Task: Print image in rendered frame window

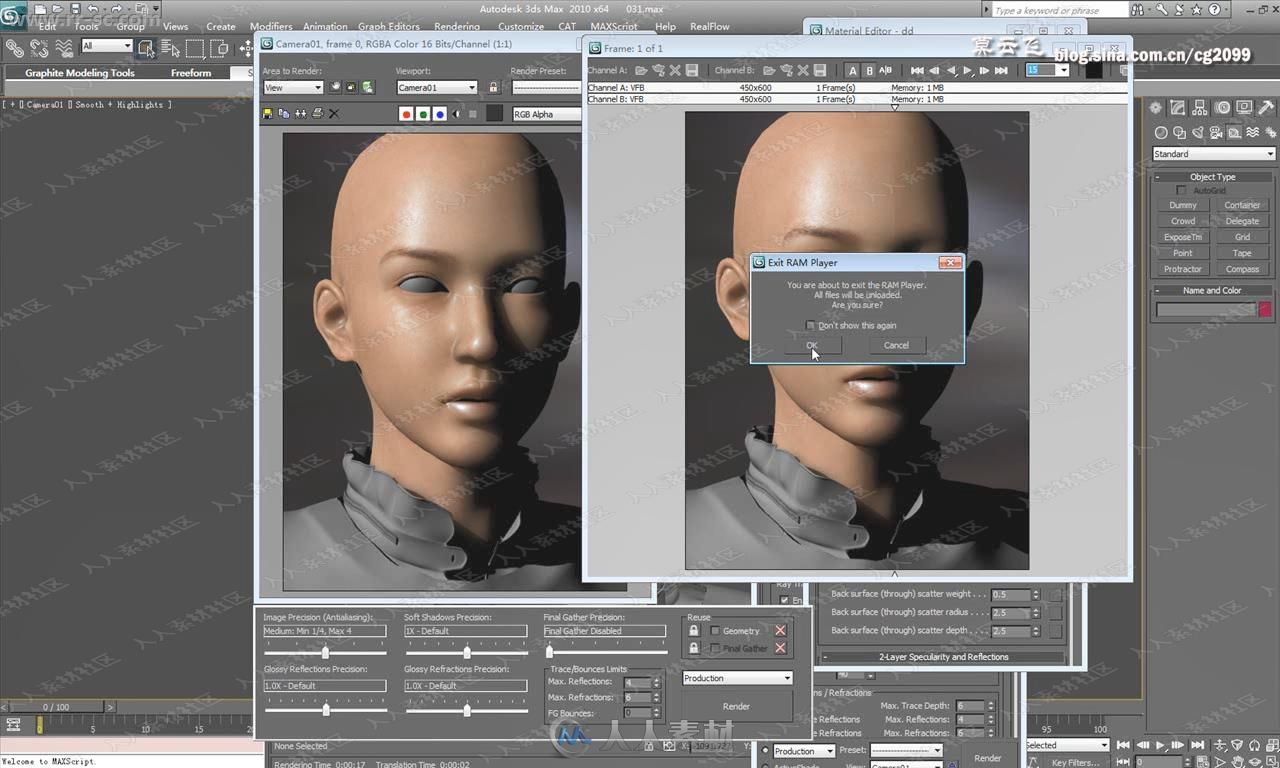Action: point(317,114)
